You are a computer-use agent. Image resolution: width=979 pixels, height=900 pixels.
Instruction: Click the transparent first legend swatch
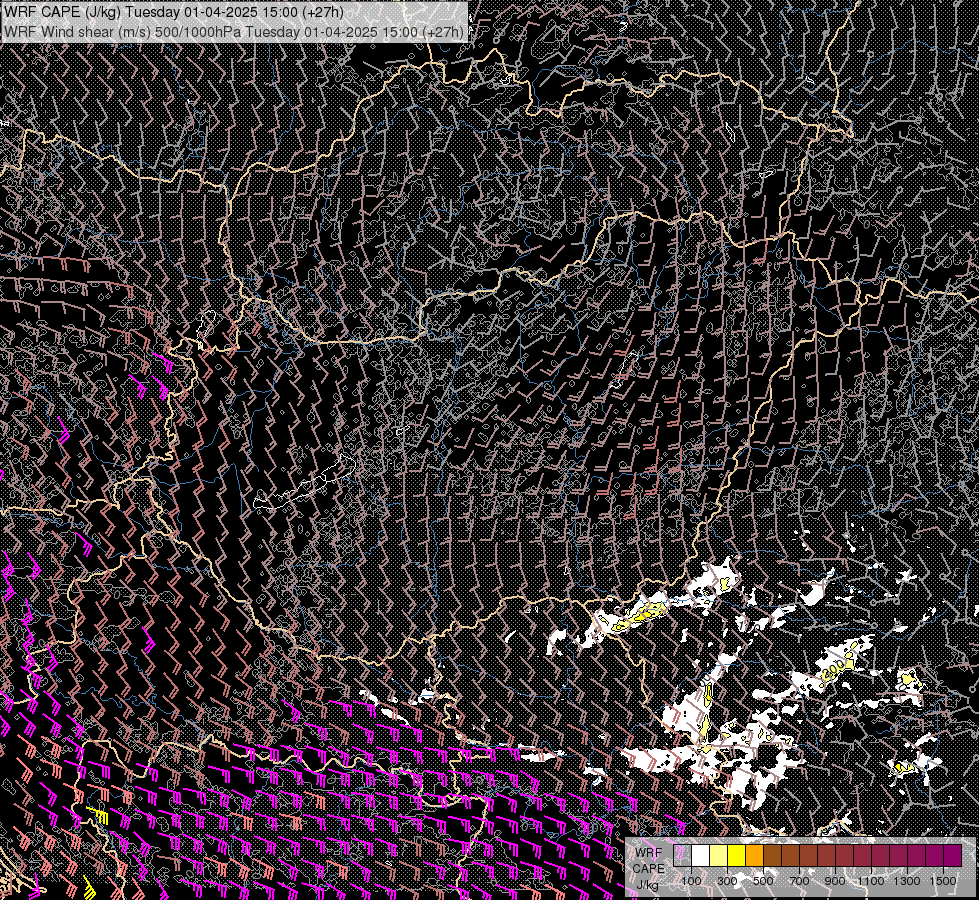point(682,856)
